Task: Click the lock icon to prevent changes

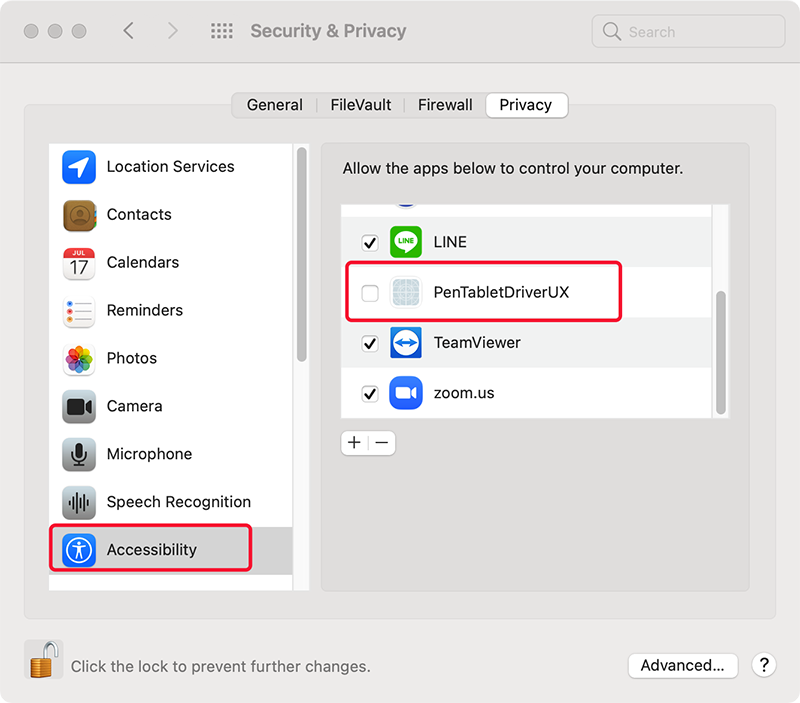Action: click(43, 660)
